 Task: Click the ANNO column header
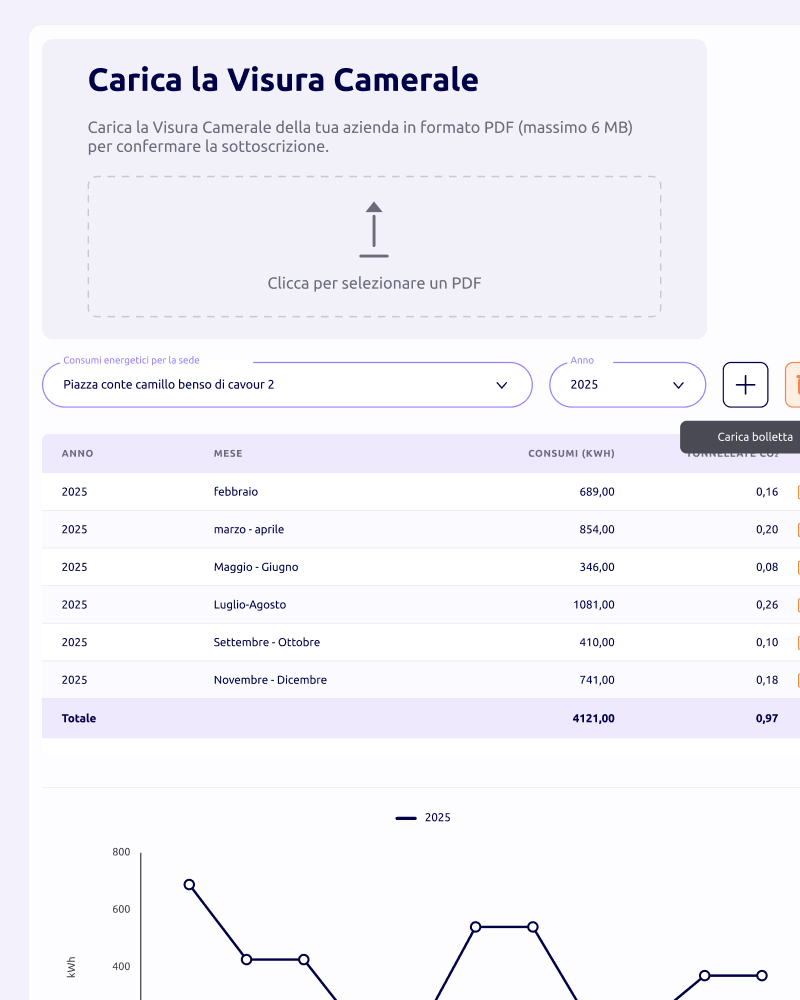click(77, 453)
